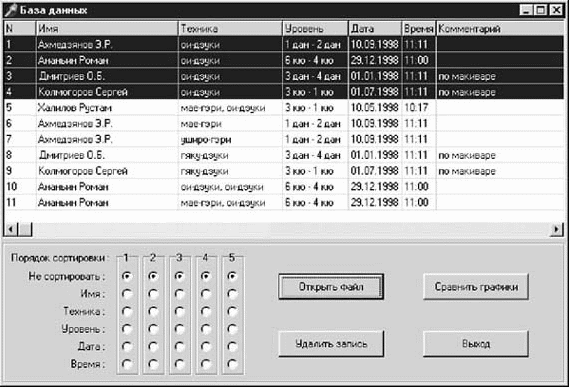Click comment 'по макиваре' in row 3
This screenshot has width=570, height=388.
pyautogui.click(x=467, y=76)
